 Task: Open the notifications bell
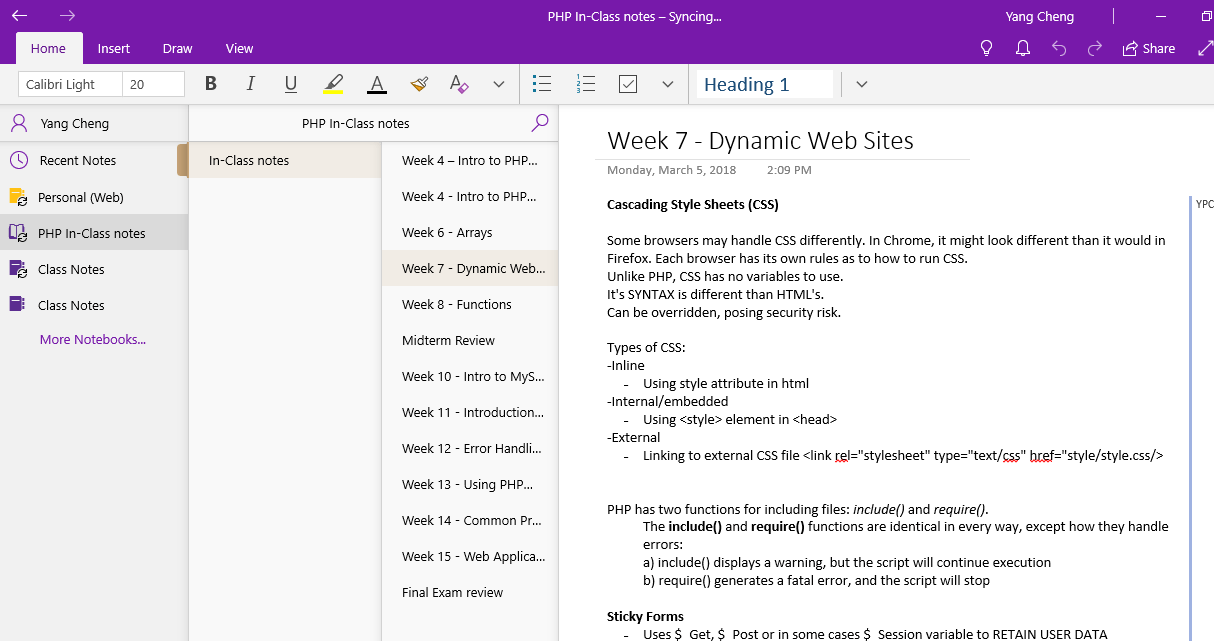pos(1022,47)
